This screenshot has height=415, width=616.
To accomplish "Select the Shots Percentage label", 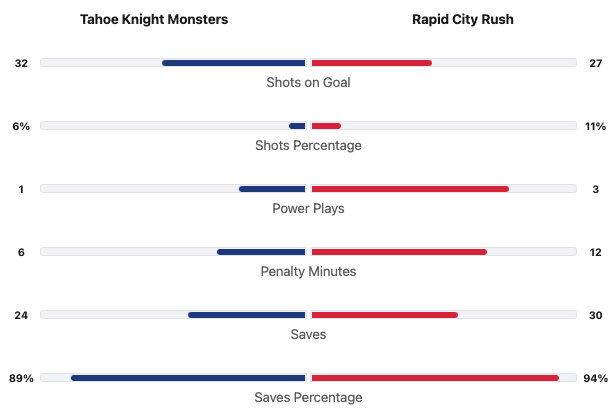I will pos(308,145).
